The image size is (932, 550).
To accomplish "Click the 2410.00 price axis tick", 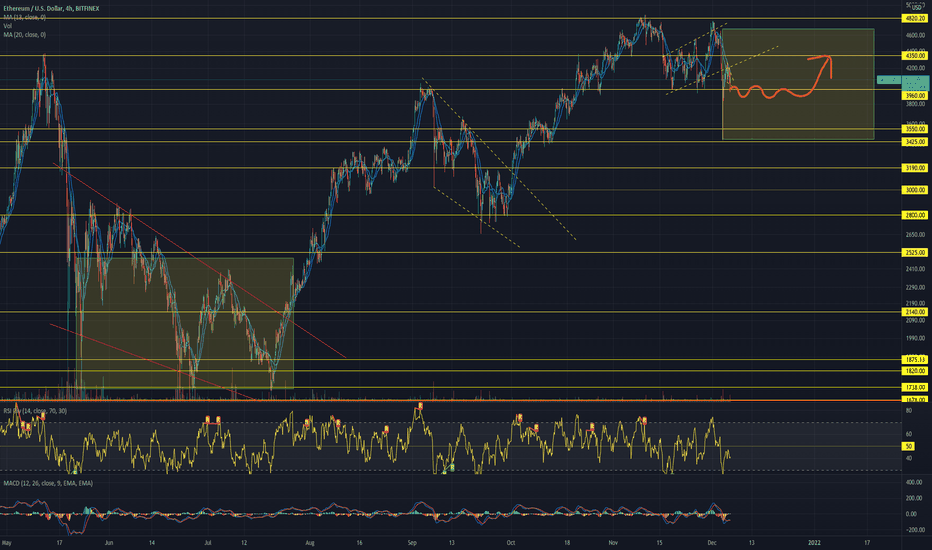I will coord(915,269).
